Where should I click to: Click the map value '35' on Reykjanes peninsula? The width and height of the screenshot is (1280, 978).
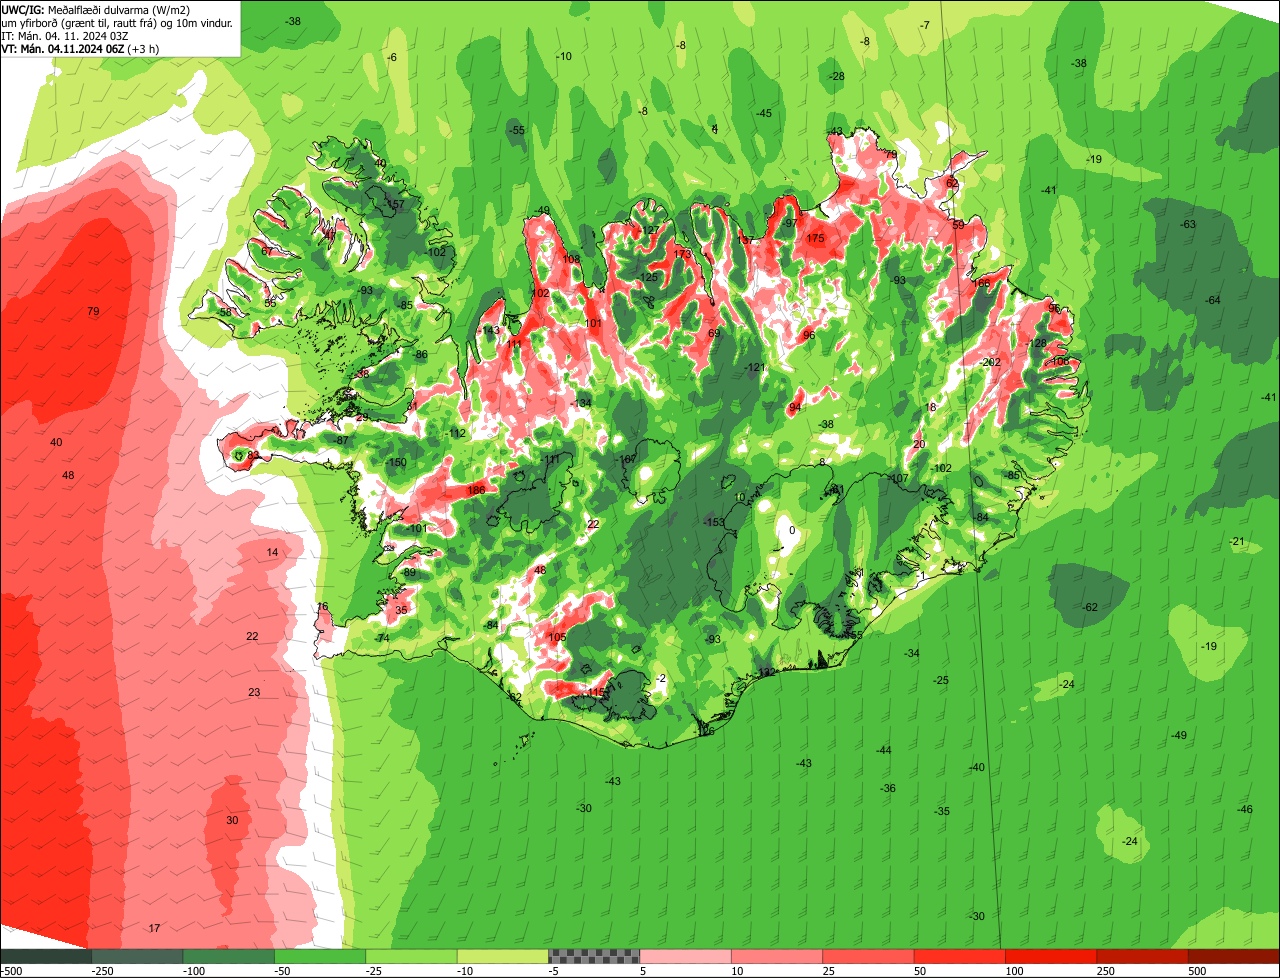[401, 609]
